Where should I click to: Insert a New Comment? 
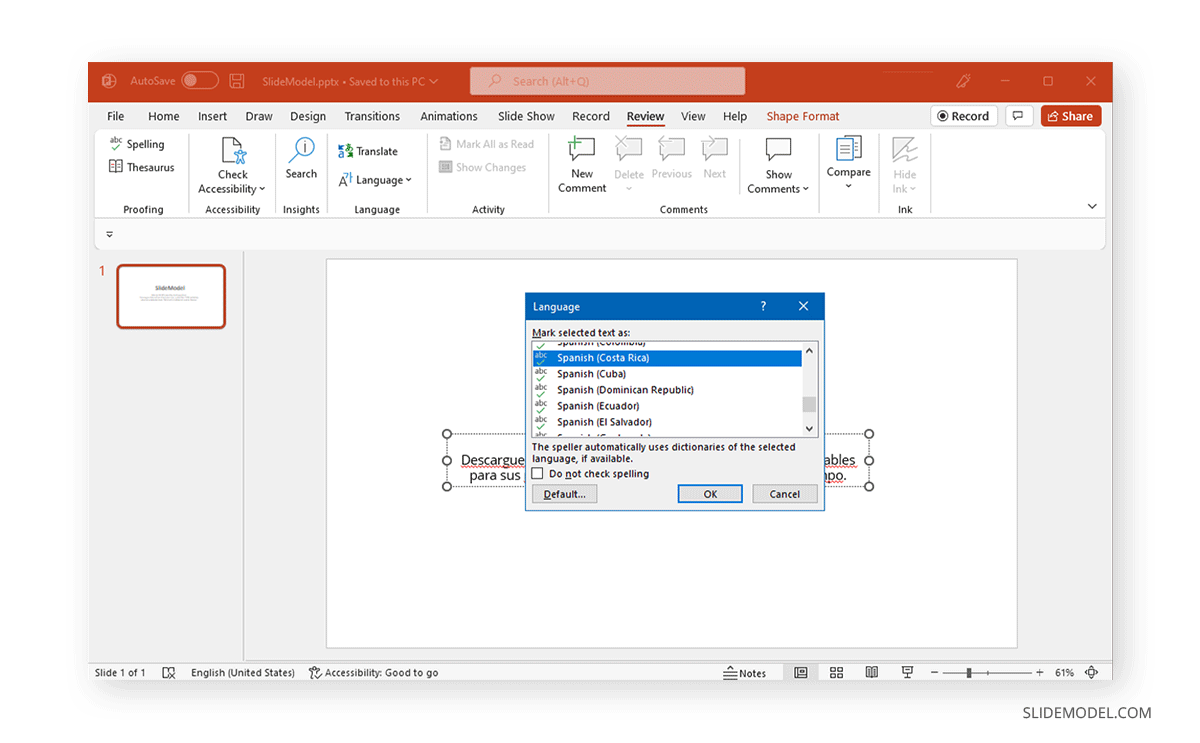pos(581,160)
